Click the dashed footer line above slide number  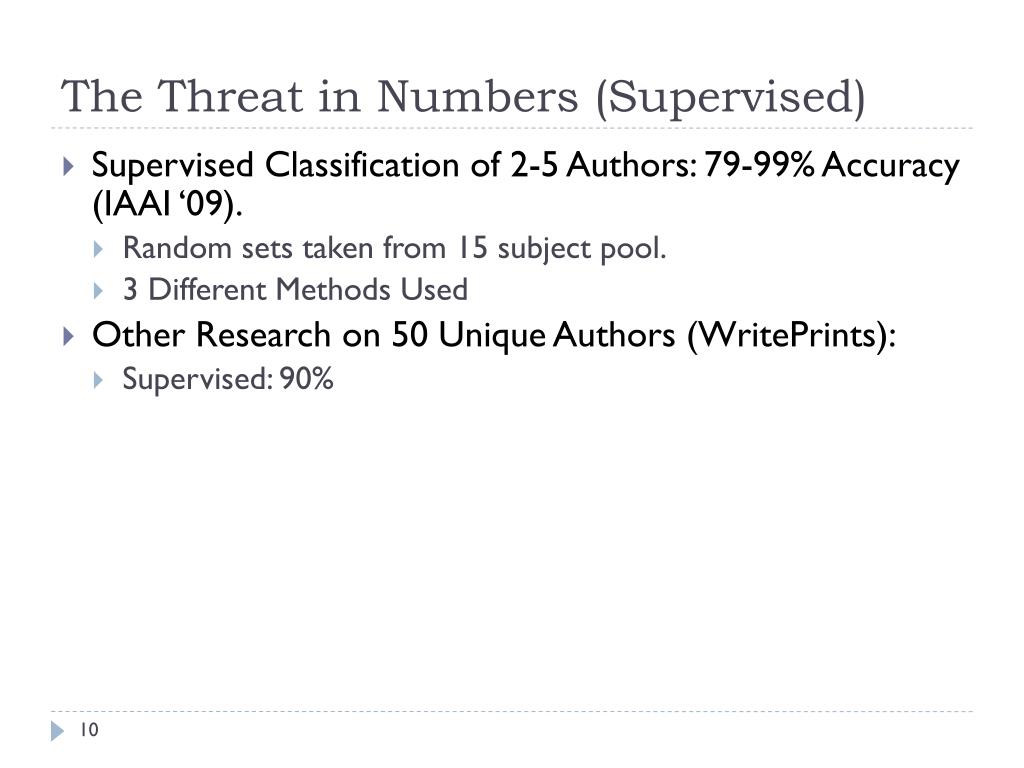pos(512,711)
